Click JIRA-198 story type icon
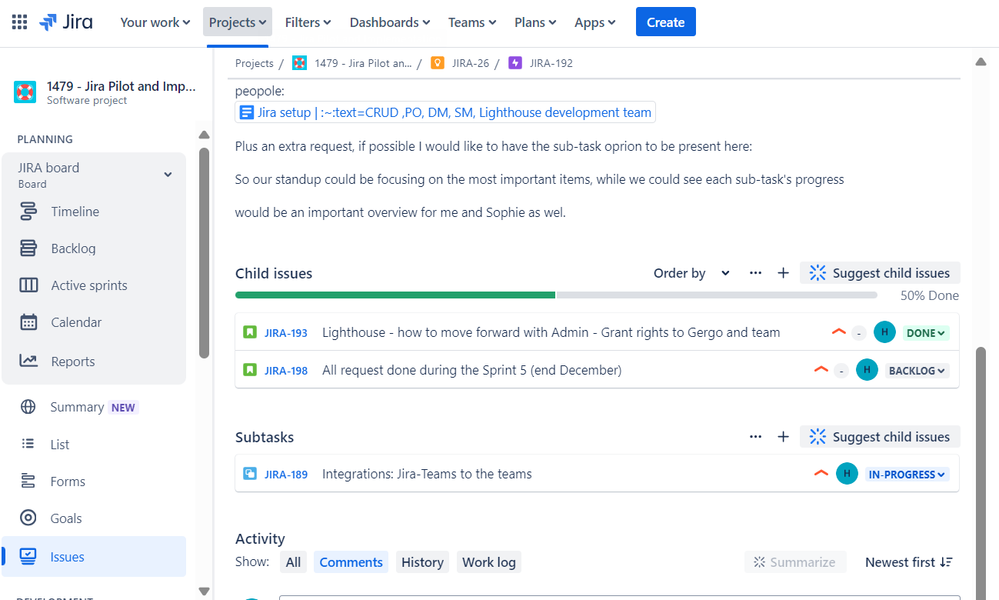 coord(250,370)
